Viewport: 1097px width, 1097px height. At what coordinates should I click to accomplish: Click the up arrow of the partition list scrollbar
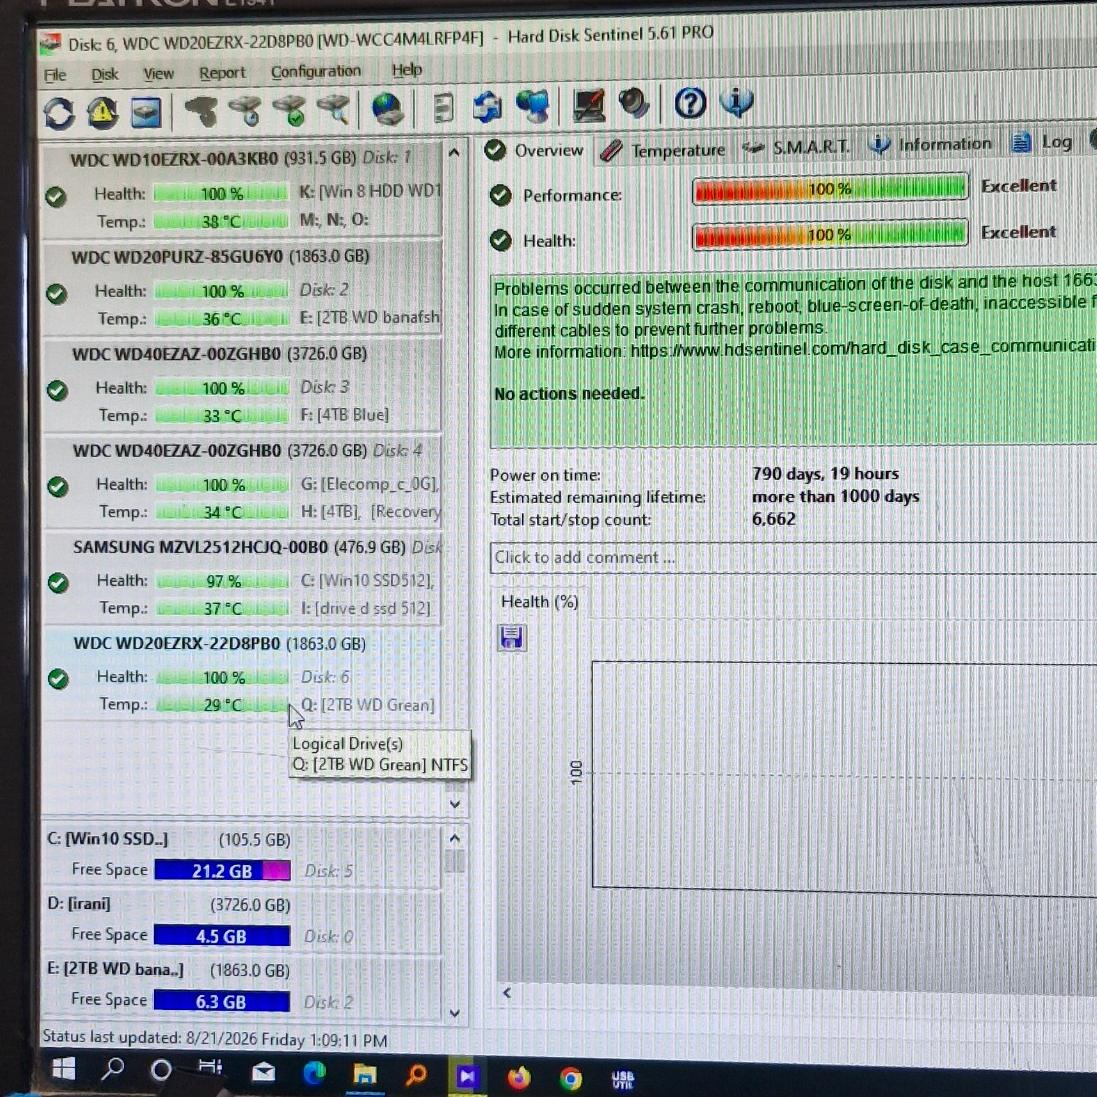pyautogui.click(x=454, y=838)
